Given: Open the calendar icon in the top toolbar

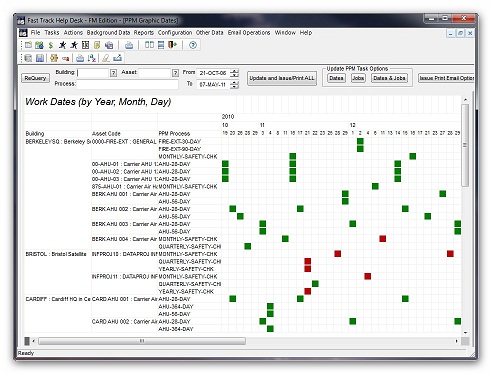Looking at the screenshot, I should tap(39, 45).
